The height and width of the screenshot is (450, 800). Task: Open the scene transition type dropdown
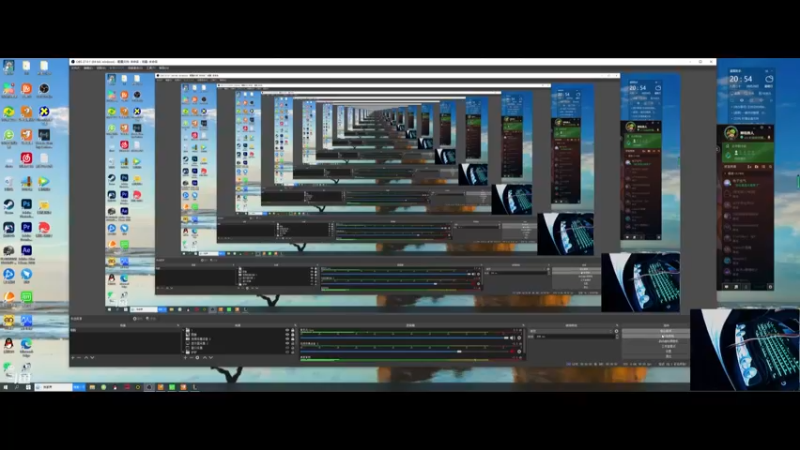571,331
